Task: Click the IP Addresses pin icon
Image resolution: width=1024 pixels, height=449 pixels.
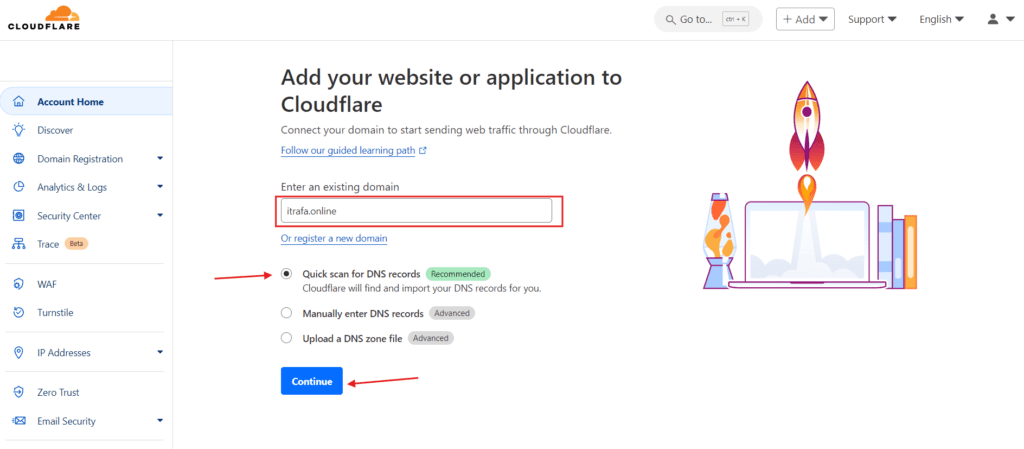Action: click(19, 352)
